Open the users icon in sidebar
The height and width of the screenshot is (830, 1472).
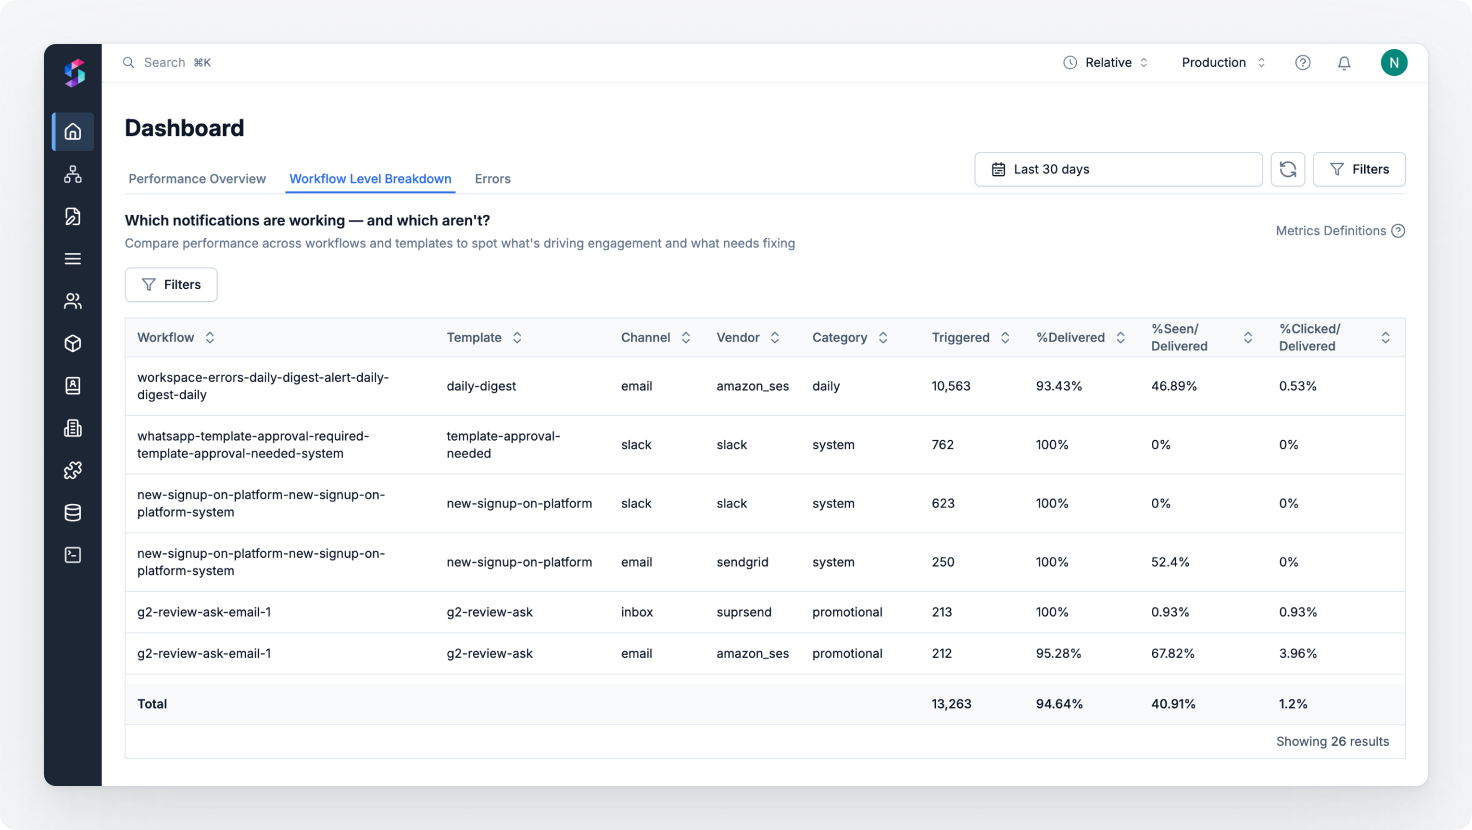click(73, 301)
